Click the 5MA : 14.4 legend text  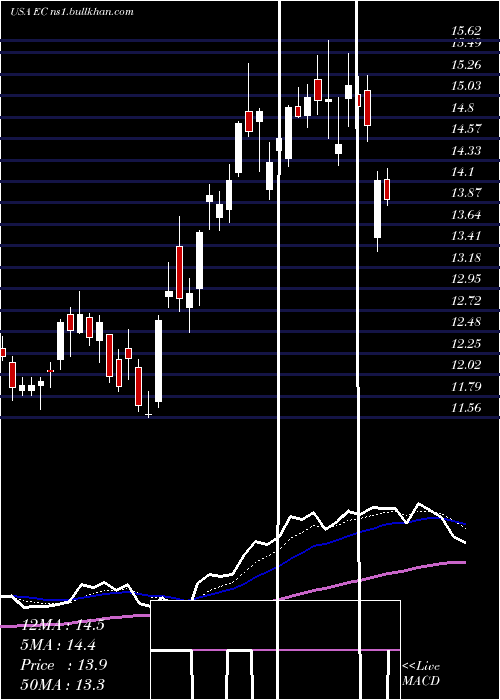59,644
